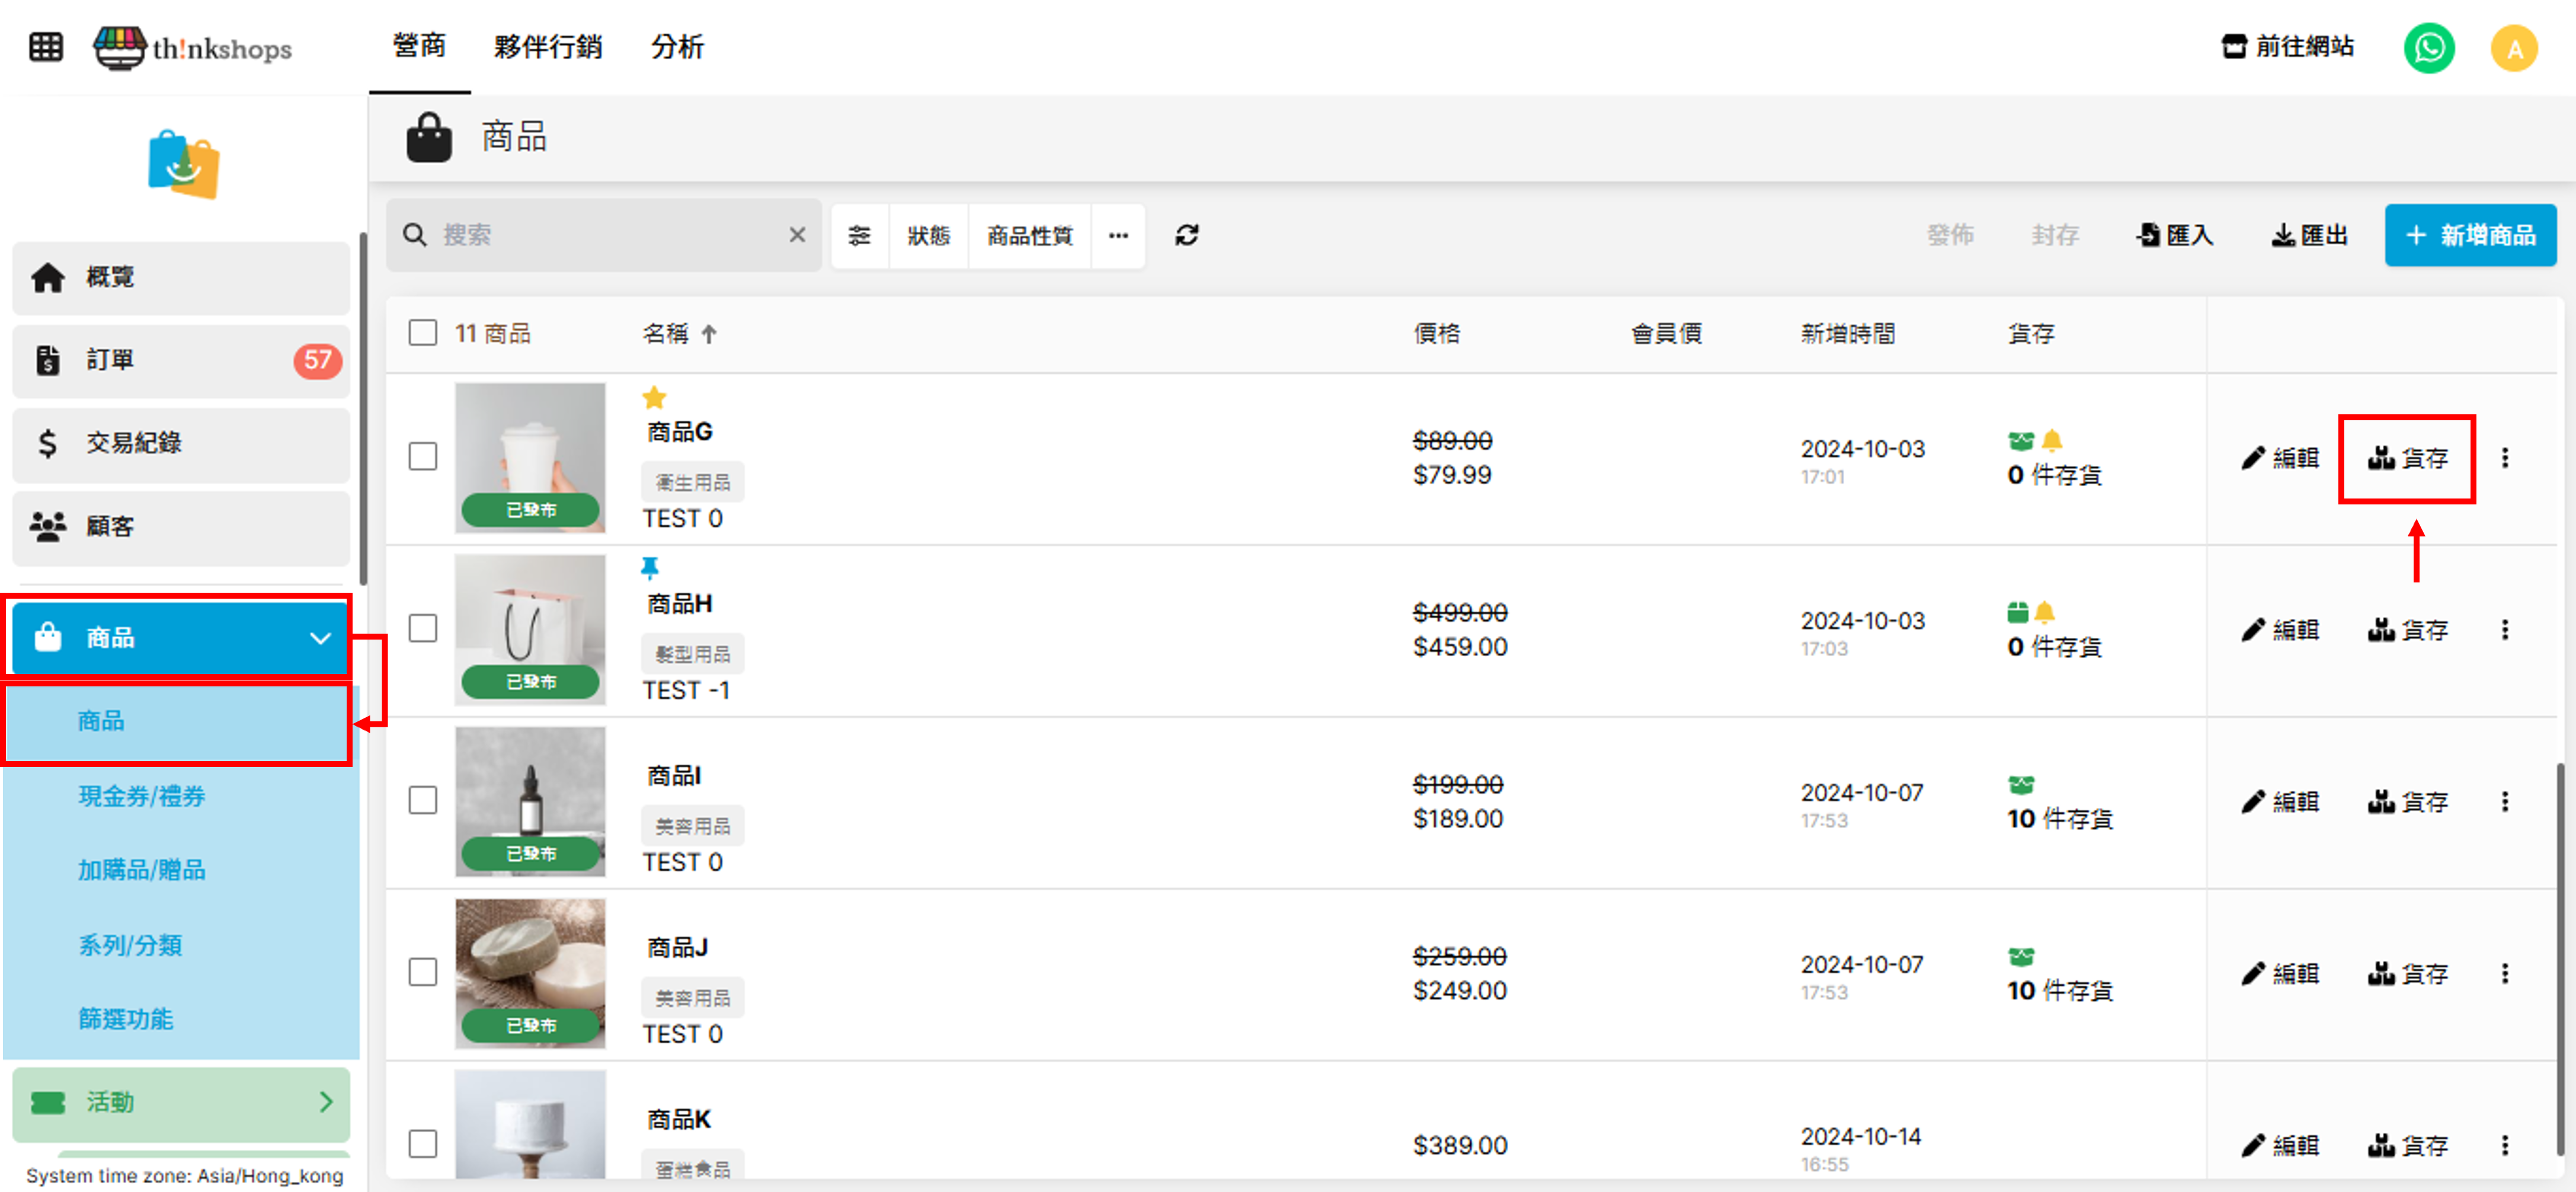The width and height of the screenshot is (2576, 1192).
Task: Click the refresh list icon
Action: [x=1186, y=235]
